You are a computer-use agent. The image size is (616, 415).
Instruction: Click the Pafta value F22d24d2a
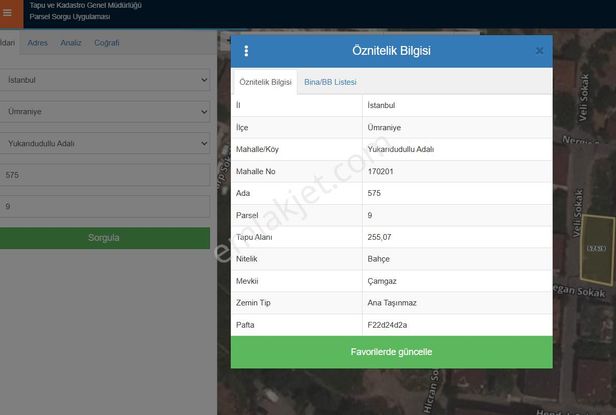pos(387,325)
